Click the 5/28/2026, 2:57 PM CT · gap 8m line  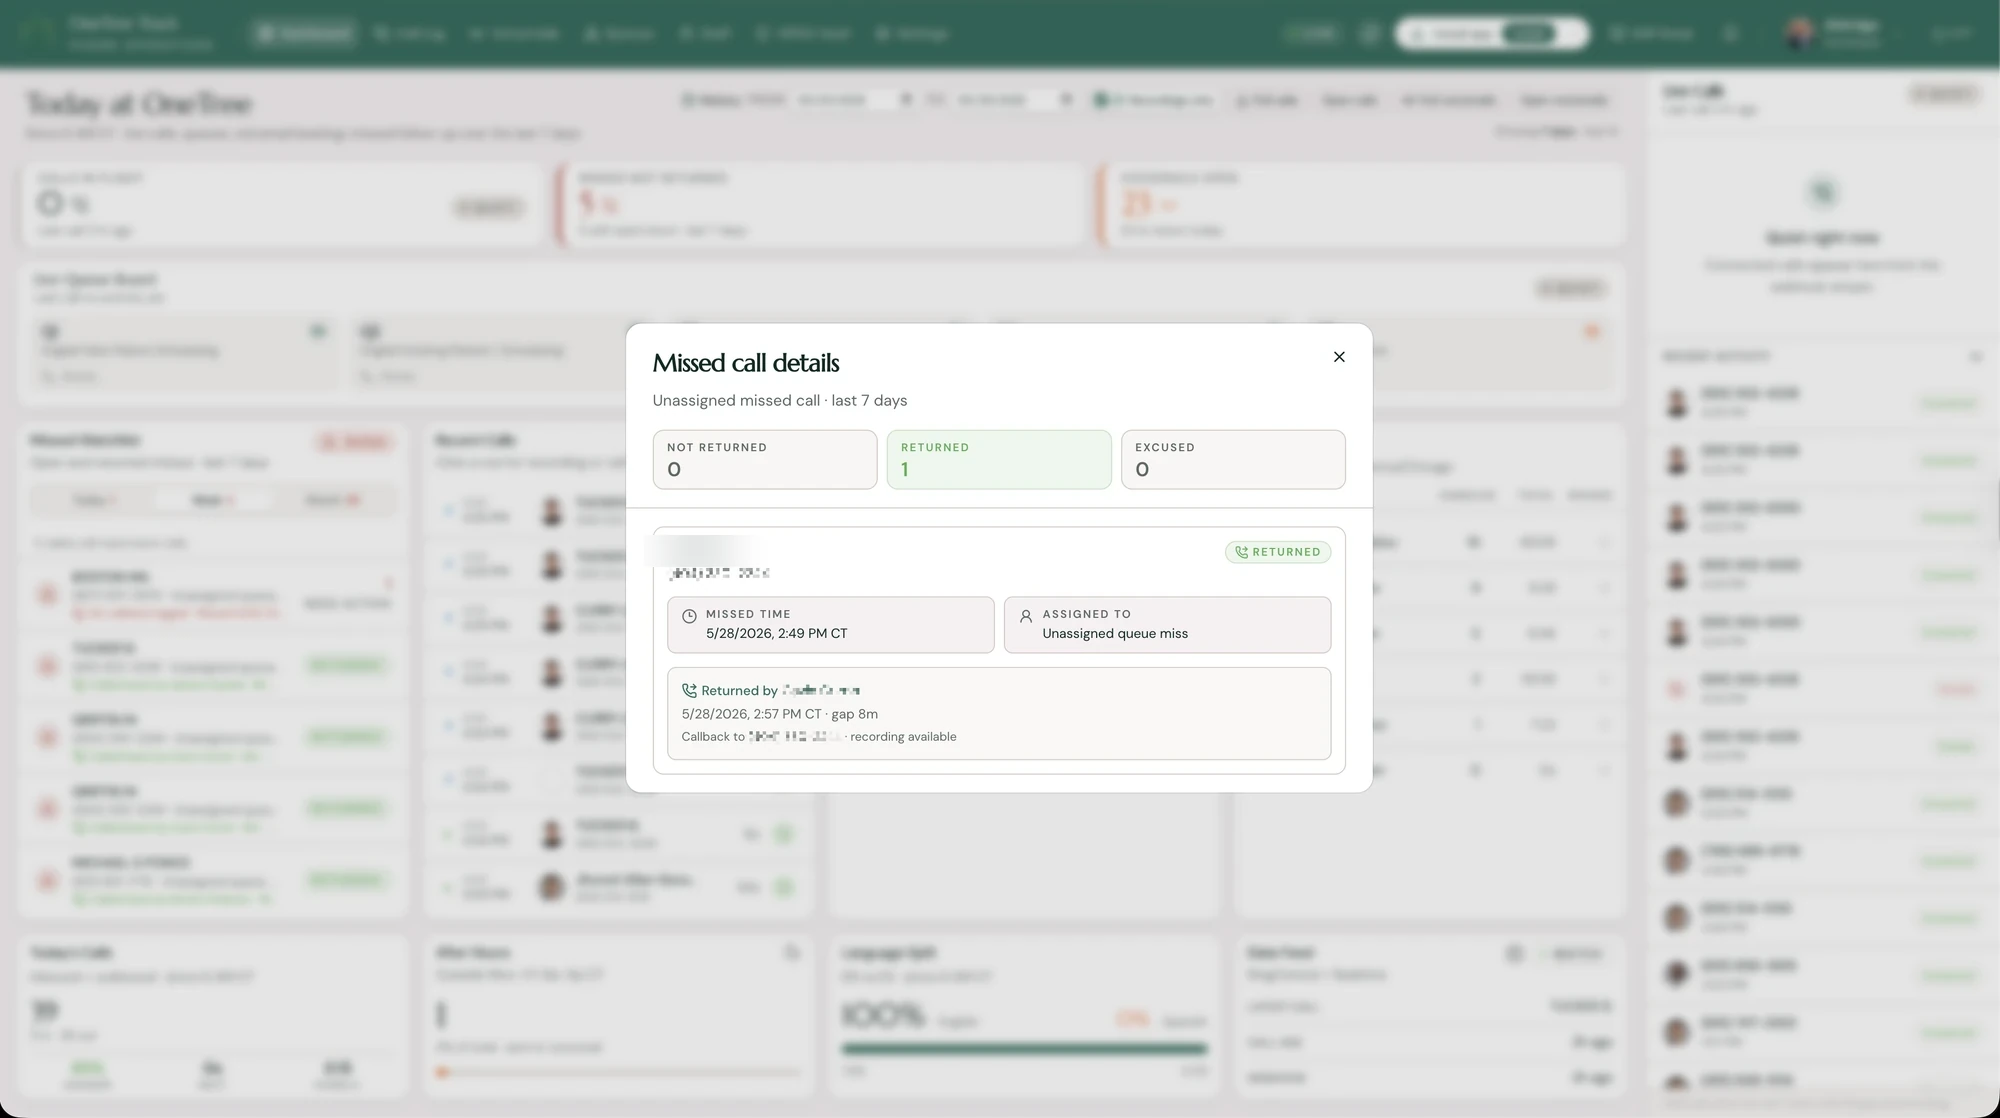[780, 714]
